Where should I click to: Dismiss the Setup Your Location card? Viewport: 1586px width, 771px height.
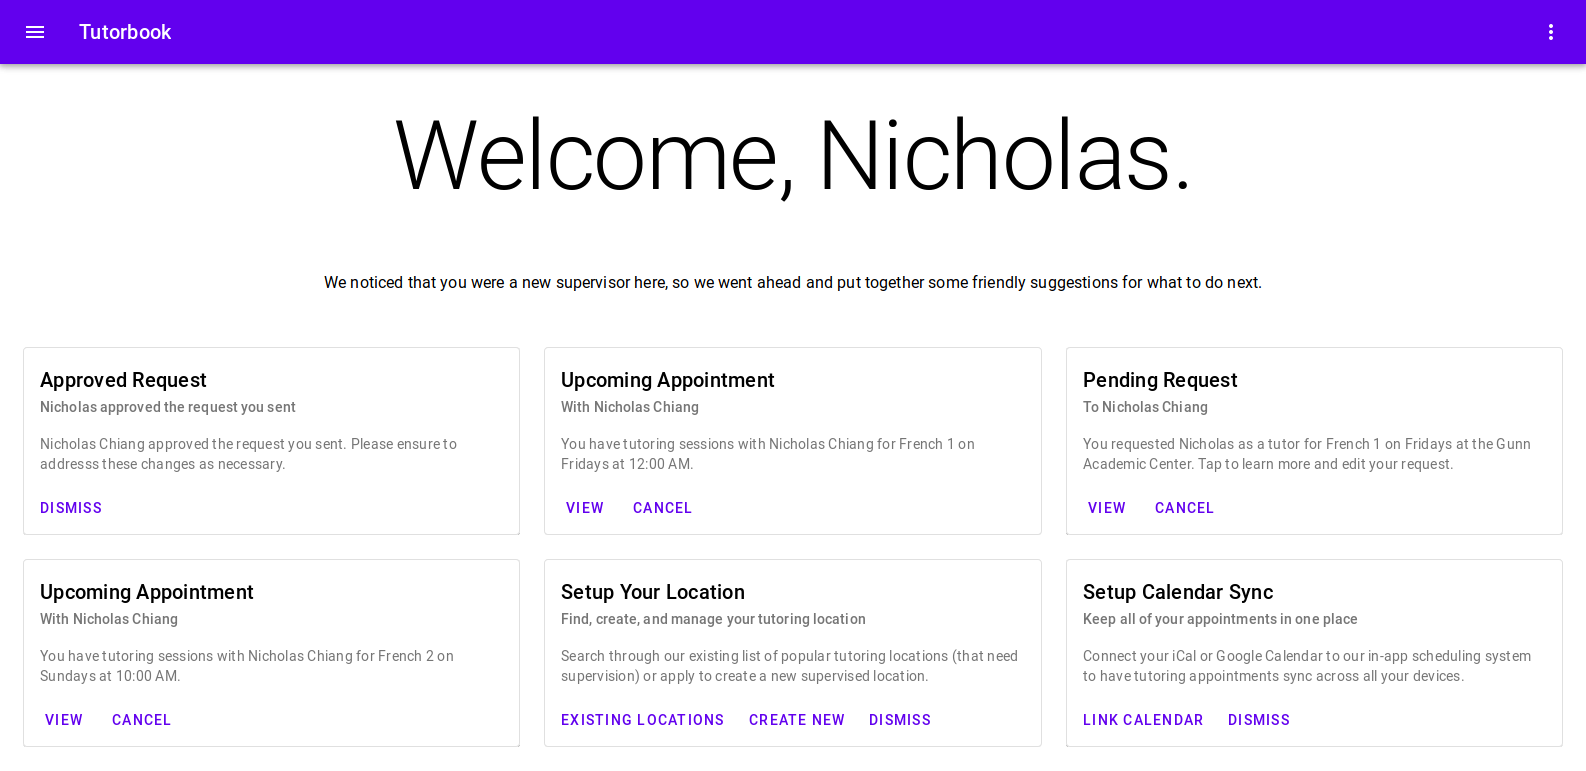[900, 720]
